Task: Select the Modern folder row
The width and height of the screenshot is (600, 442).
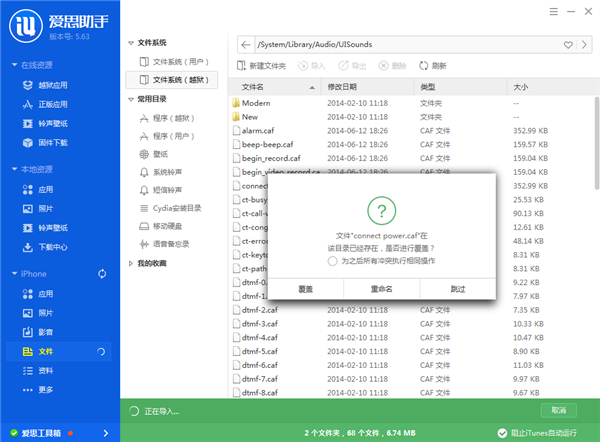Action: (x=411, y=103)
